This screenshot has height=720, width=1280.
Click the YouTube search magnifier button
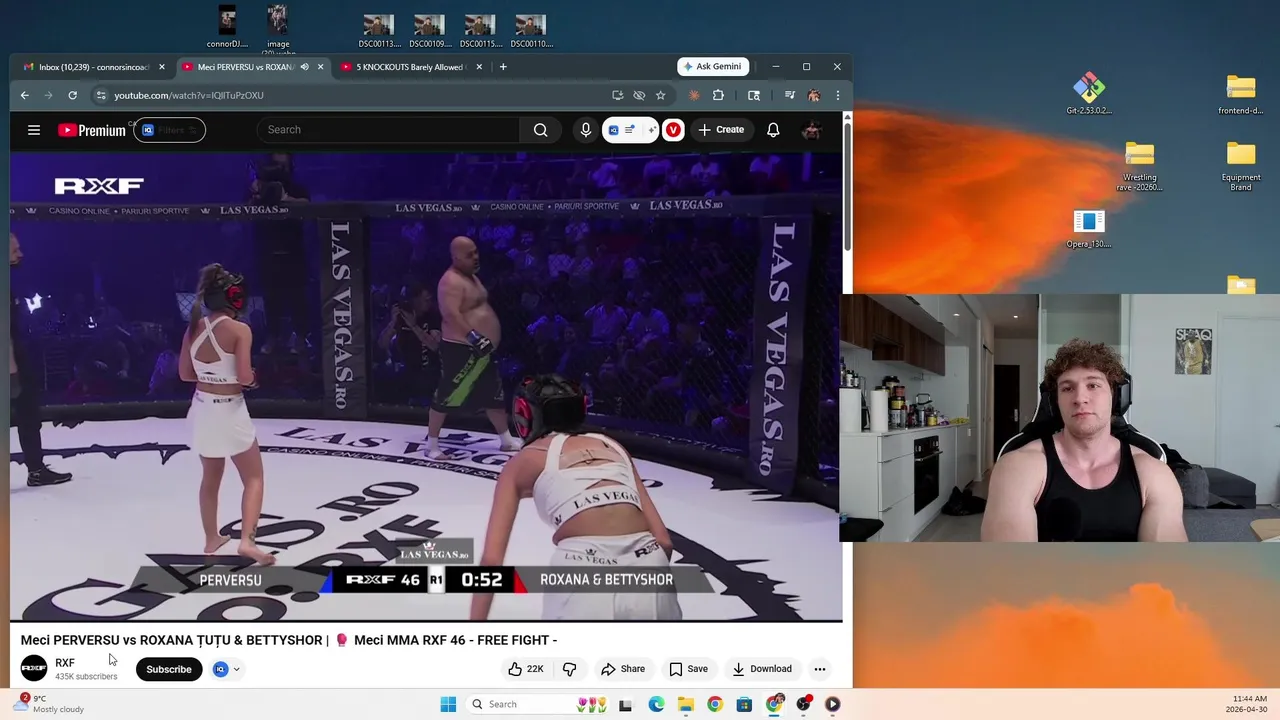coord(541,130)
